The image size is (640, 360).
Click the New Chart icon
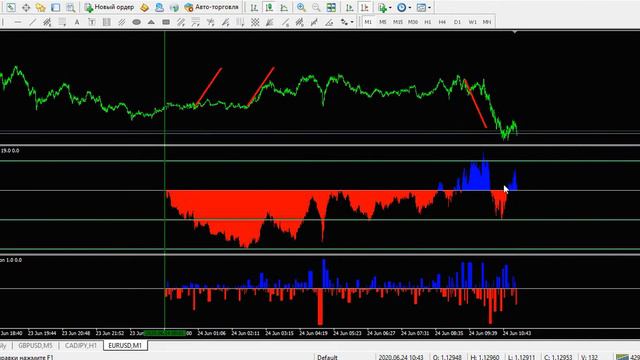(11, 7)
